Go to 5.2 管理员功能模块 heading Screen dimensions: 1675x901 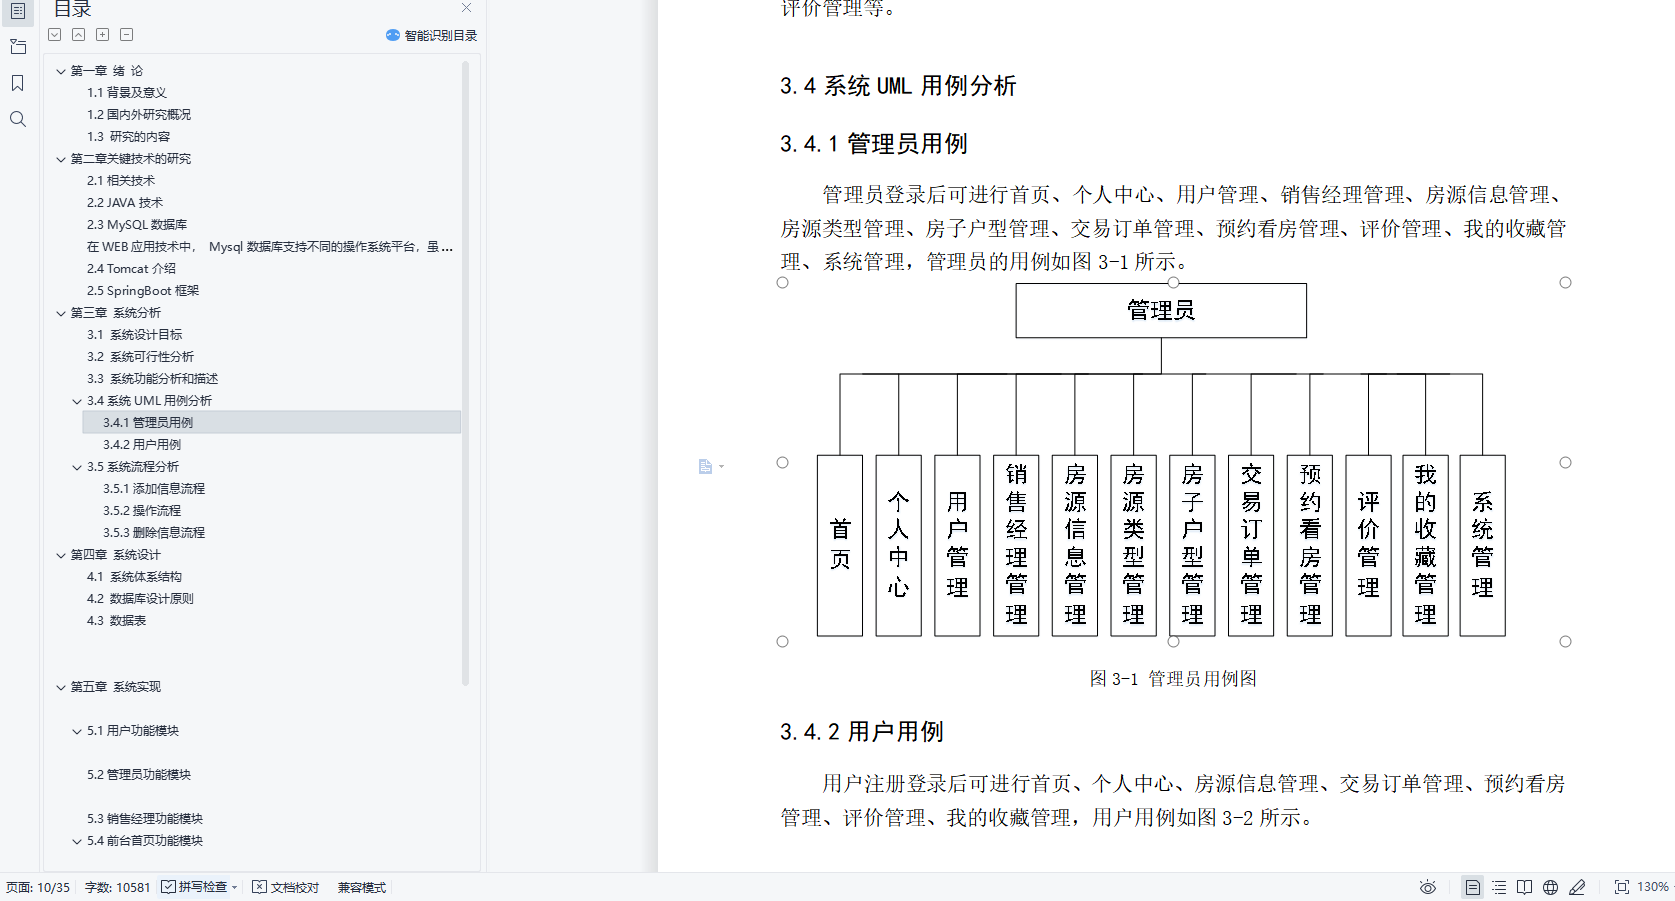[139, 775]
